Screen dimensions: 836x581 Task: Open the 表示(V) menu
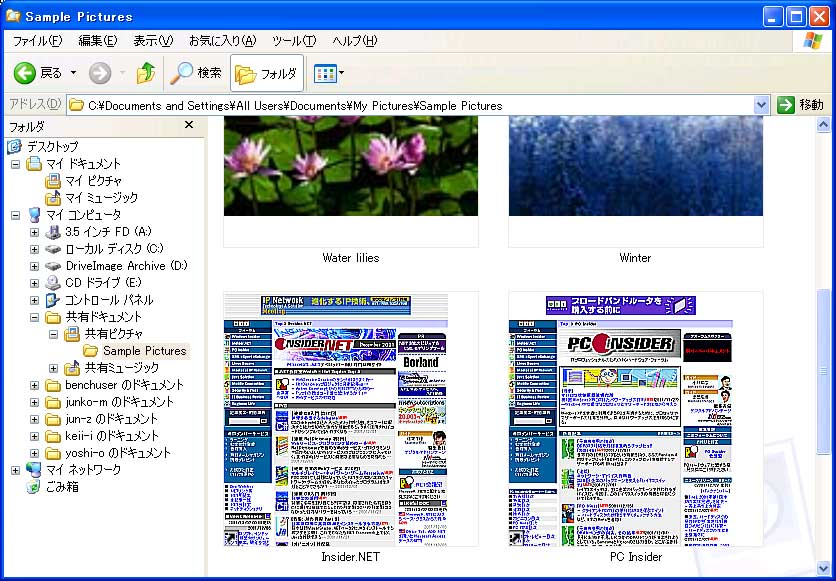153,41
